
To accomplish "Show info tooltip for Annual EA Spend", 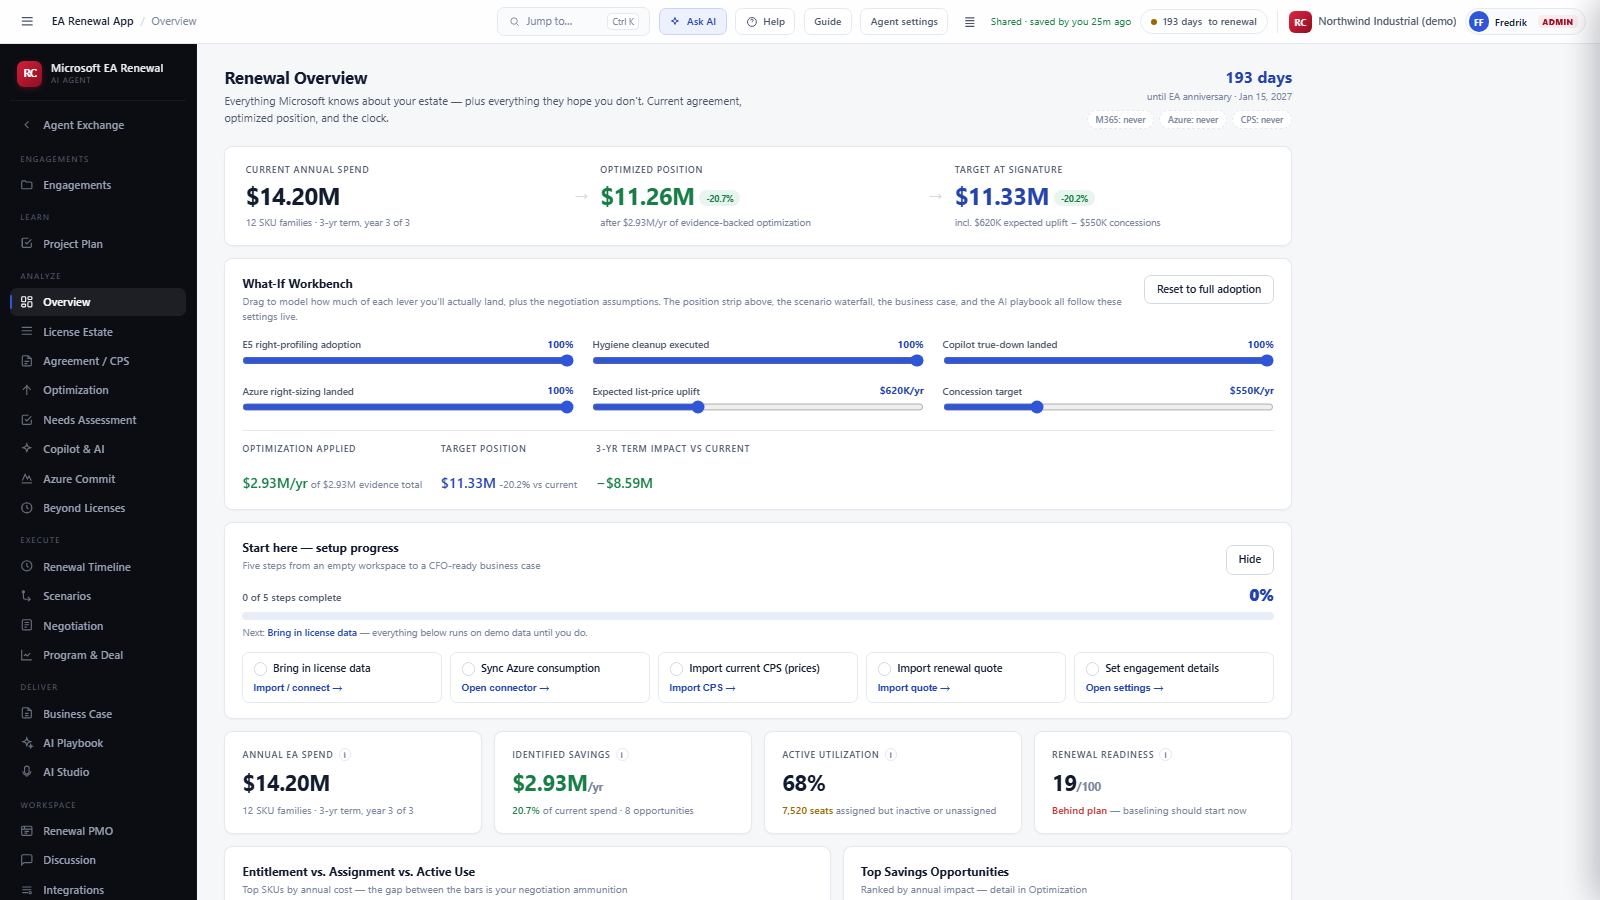I will coord(345,755).
